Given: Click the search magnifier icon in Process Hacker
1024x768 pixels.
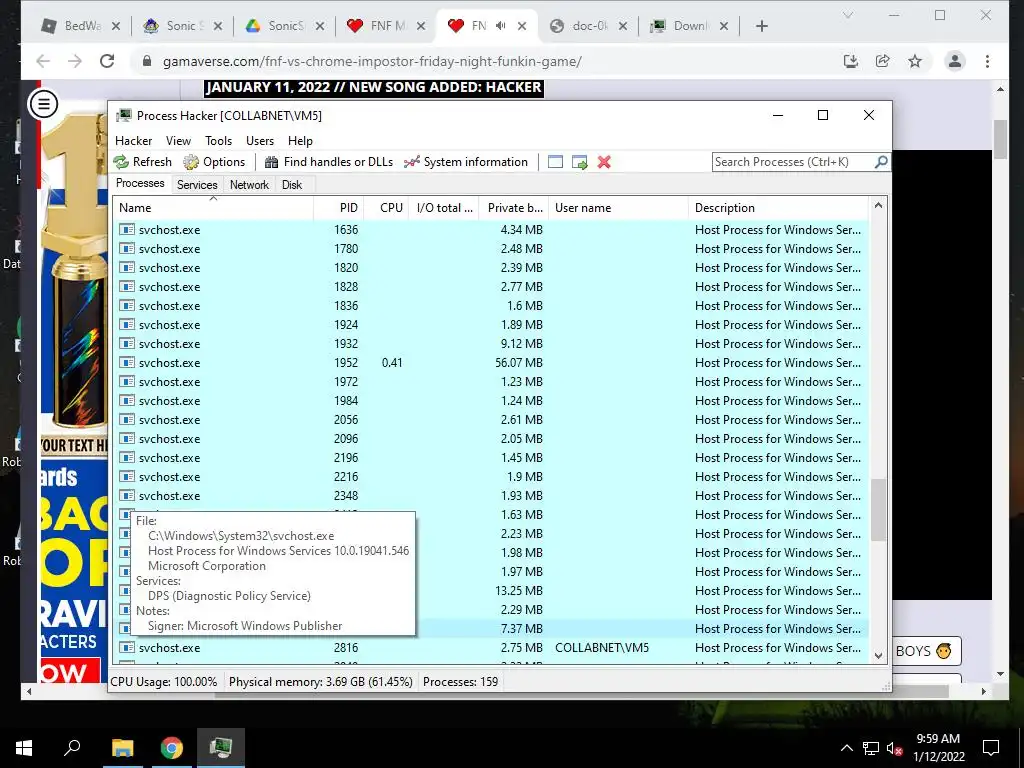Looking at the screenshot, I should (881, 161).
